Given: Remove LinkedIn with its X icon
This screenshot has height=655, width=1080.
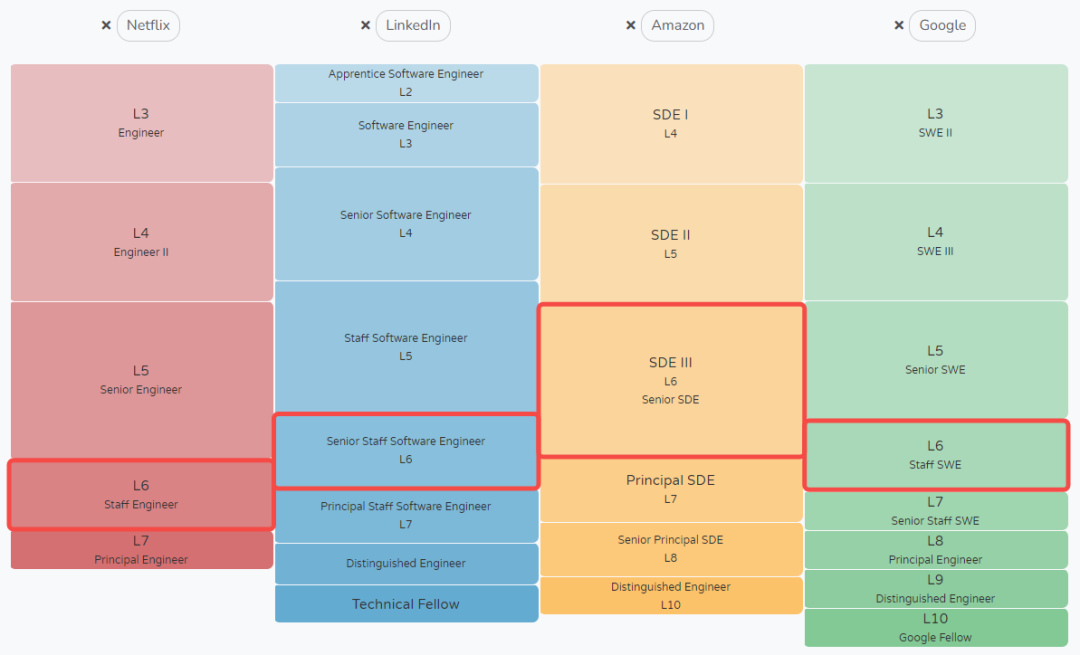Looking at the screenshot, I should 366,25.
